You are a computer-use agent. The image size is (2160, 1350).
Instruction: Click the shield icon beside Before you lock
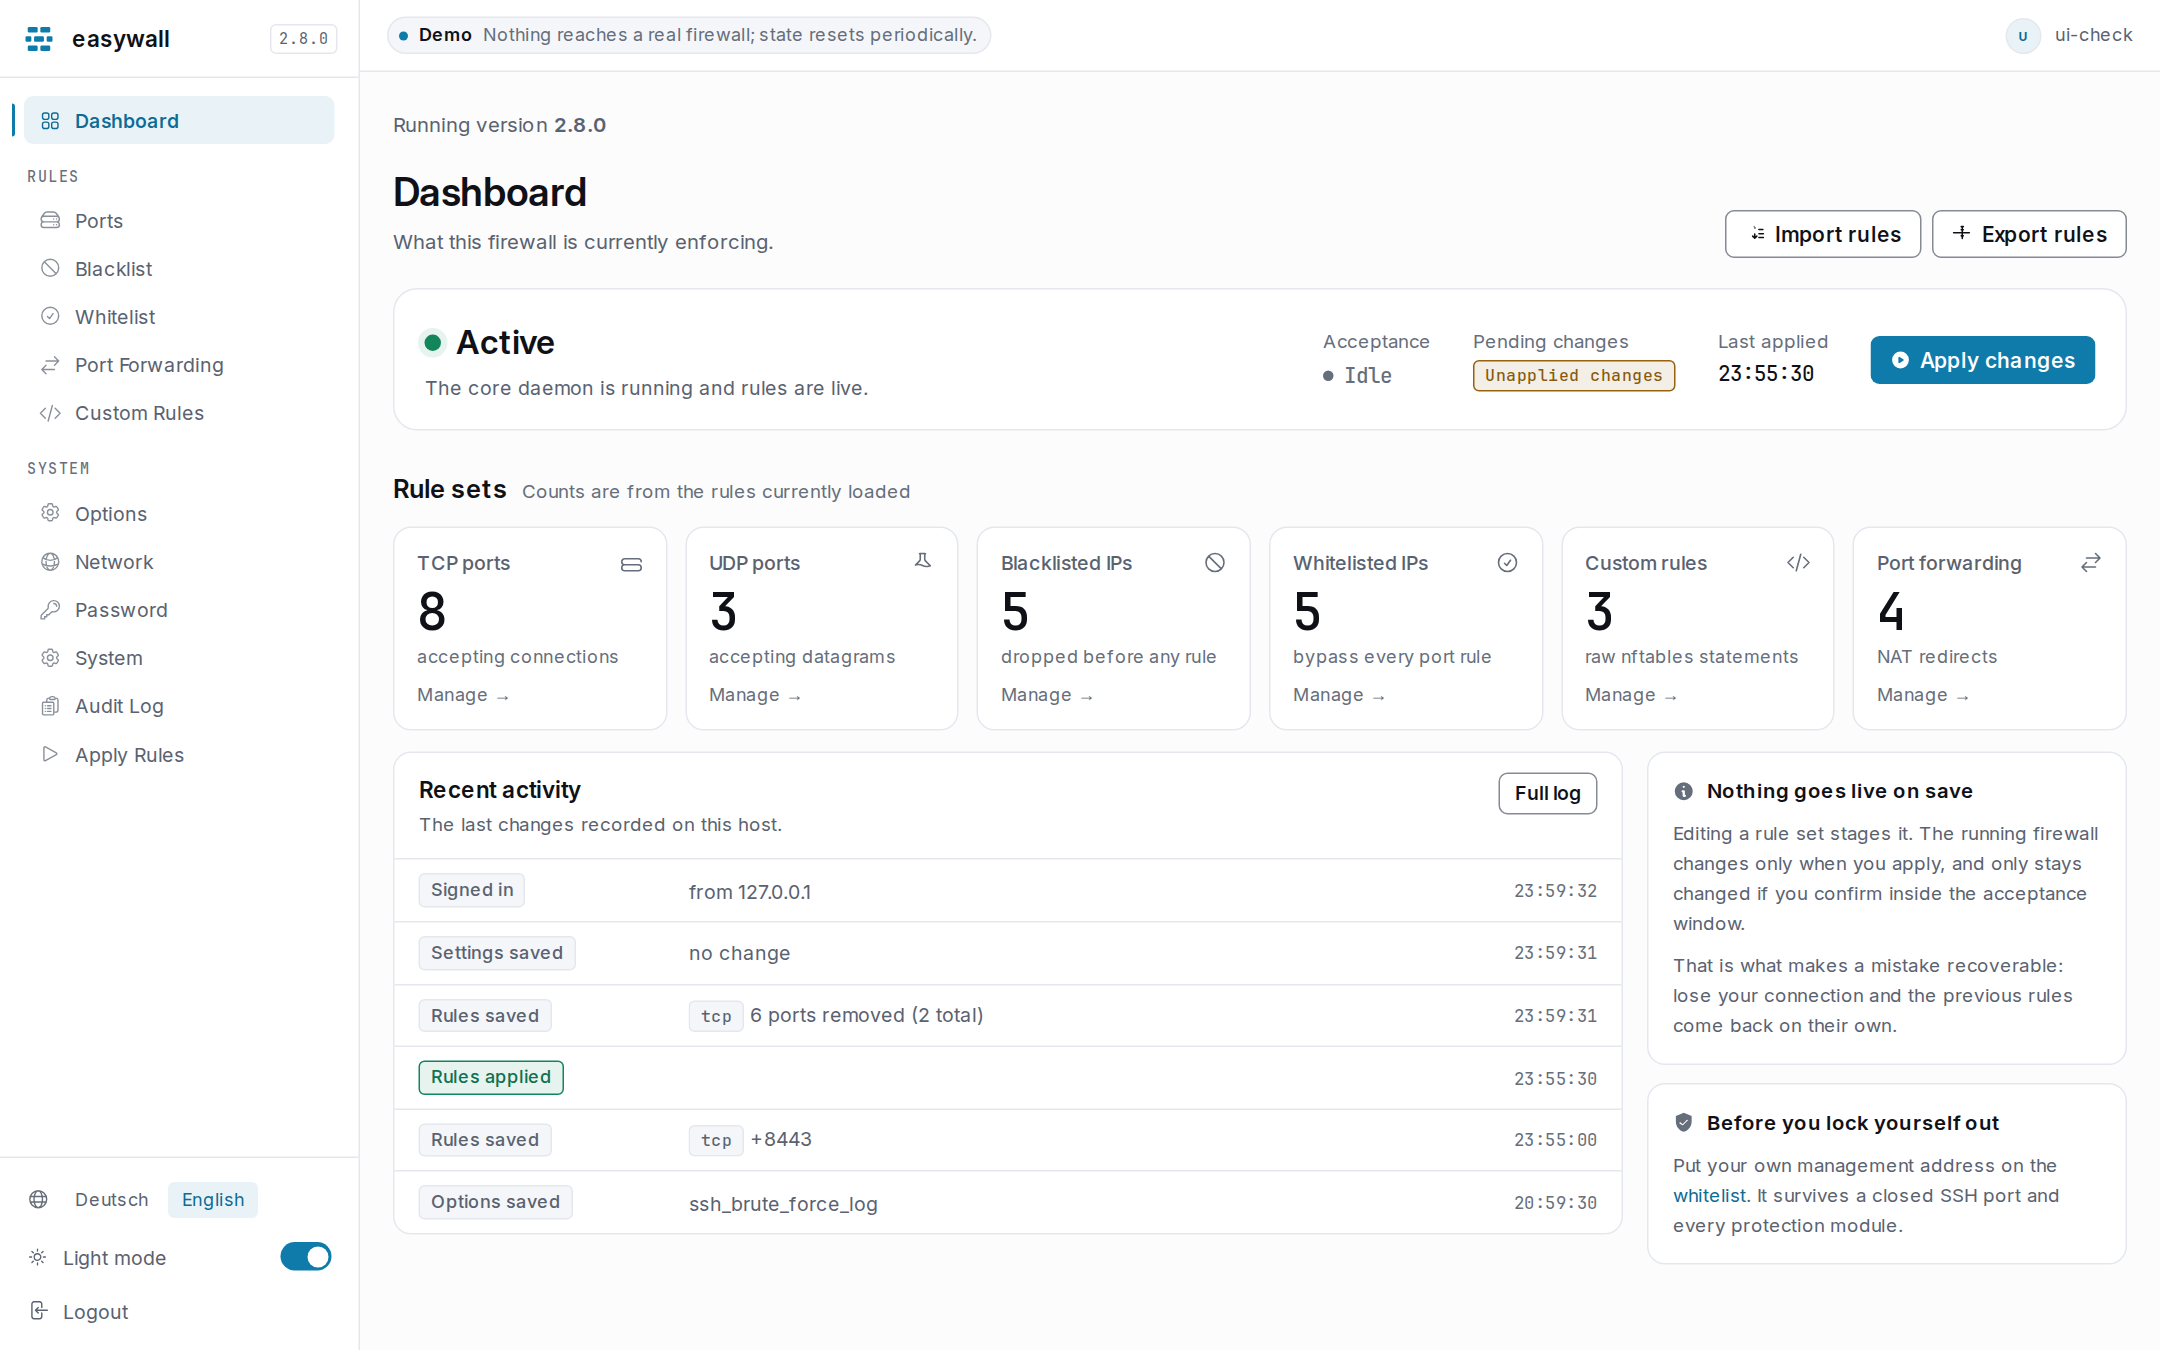click(x=1684, y=1122)
